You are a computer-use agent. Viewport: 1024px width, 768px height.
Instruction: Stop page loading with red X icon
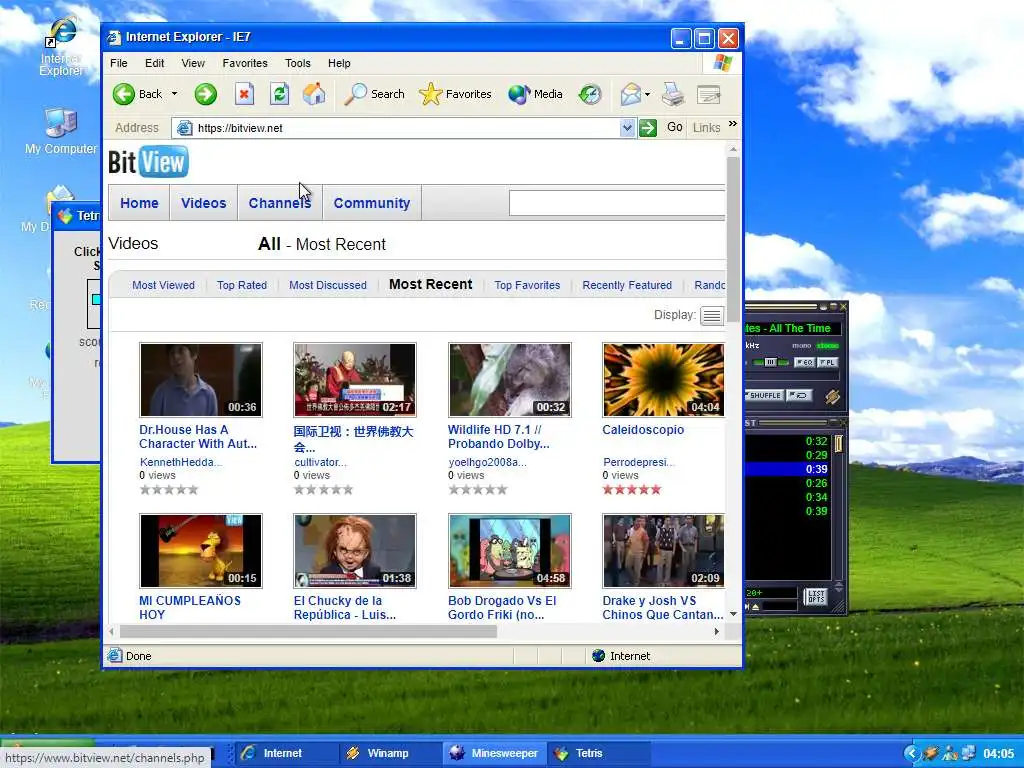point(244,94)
